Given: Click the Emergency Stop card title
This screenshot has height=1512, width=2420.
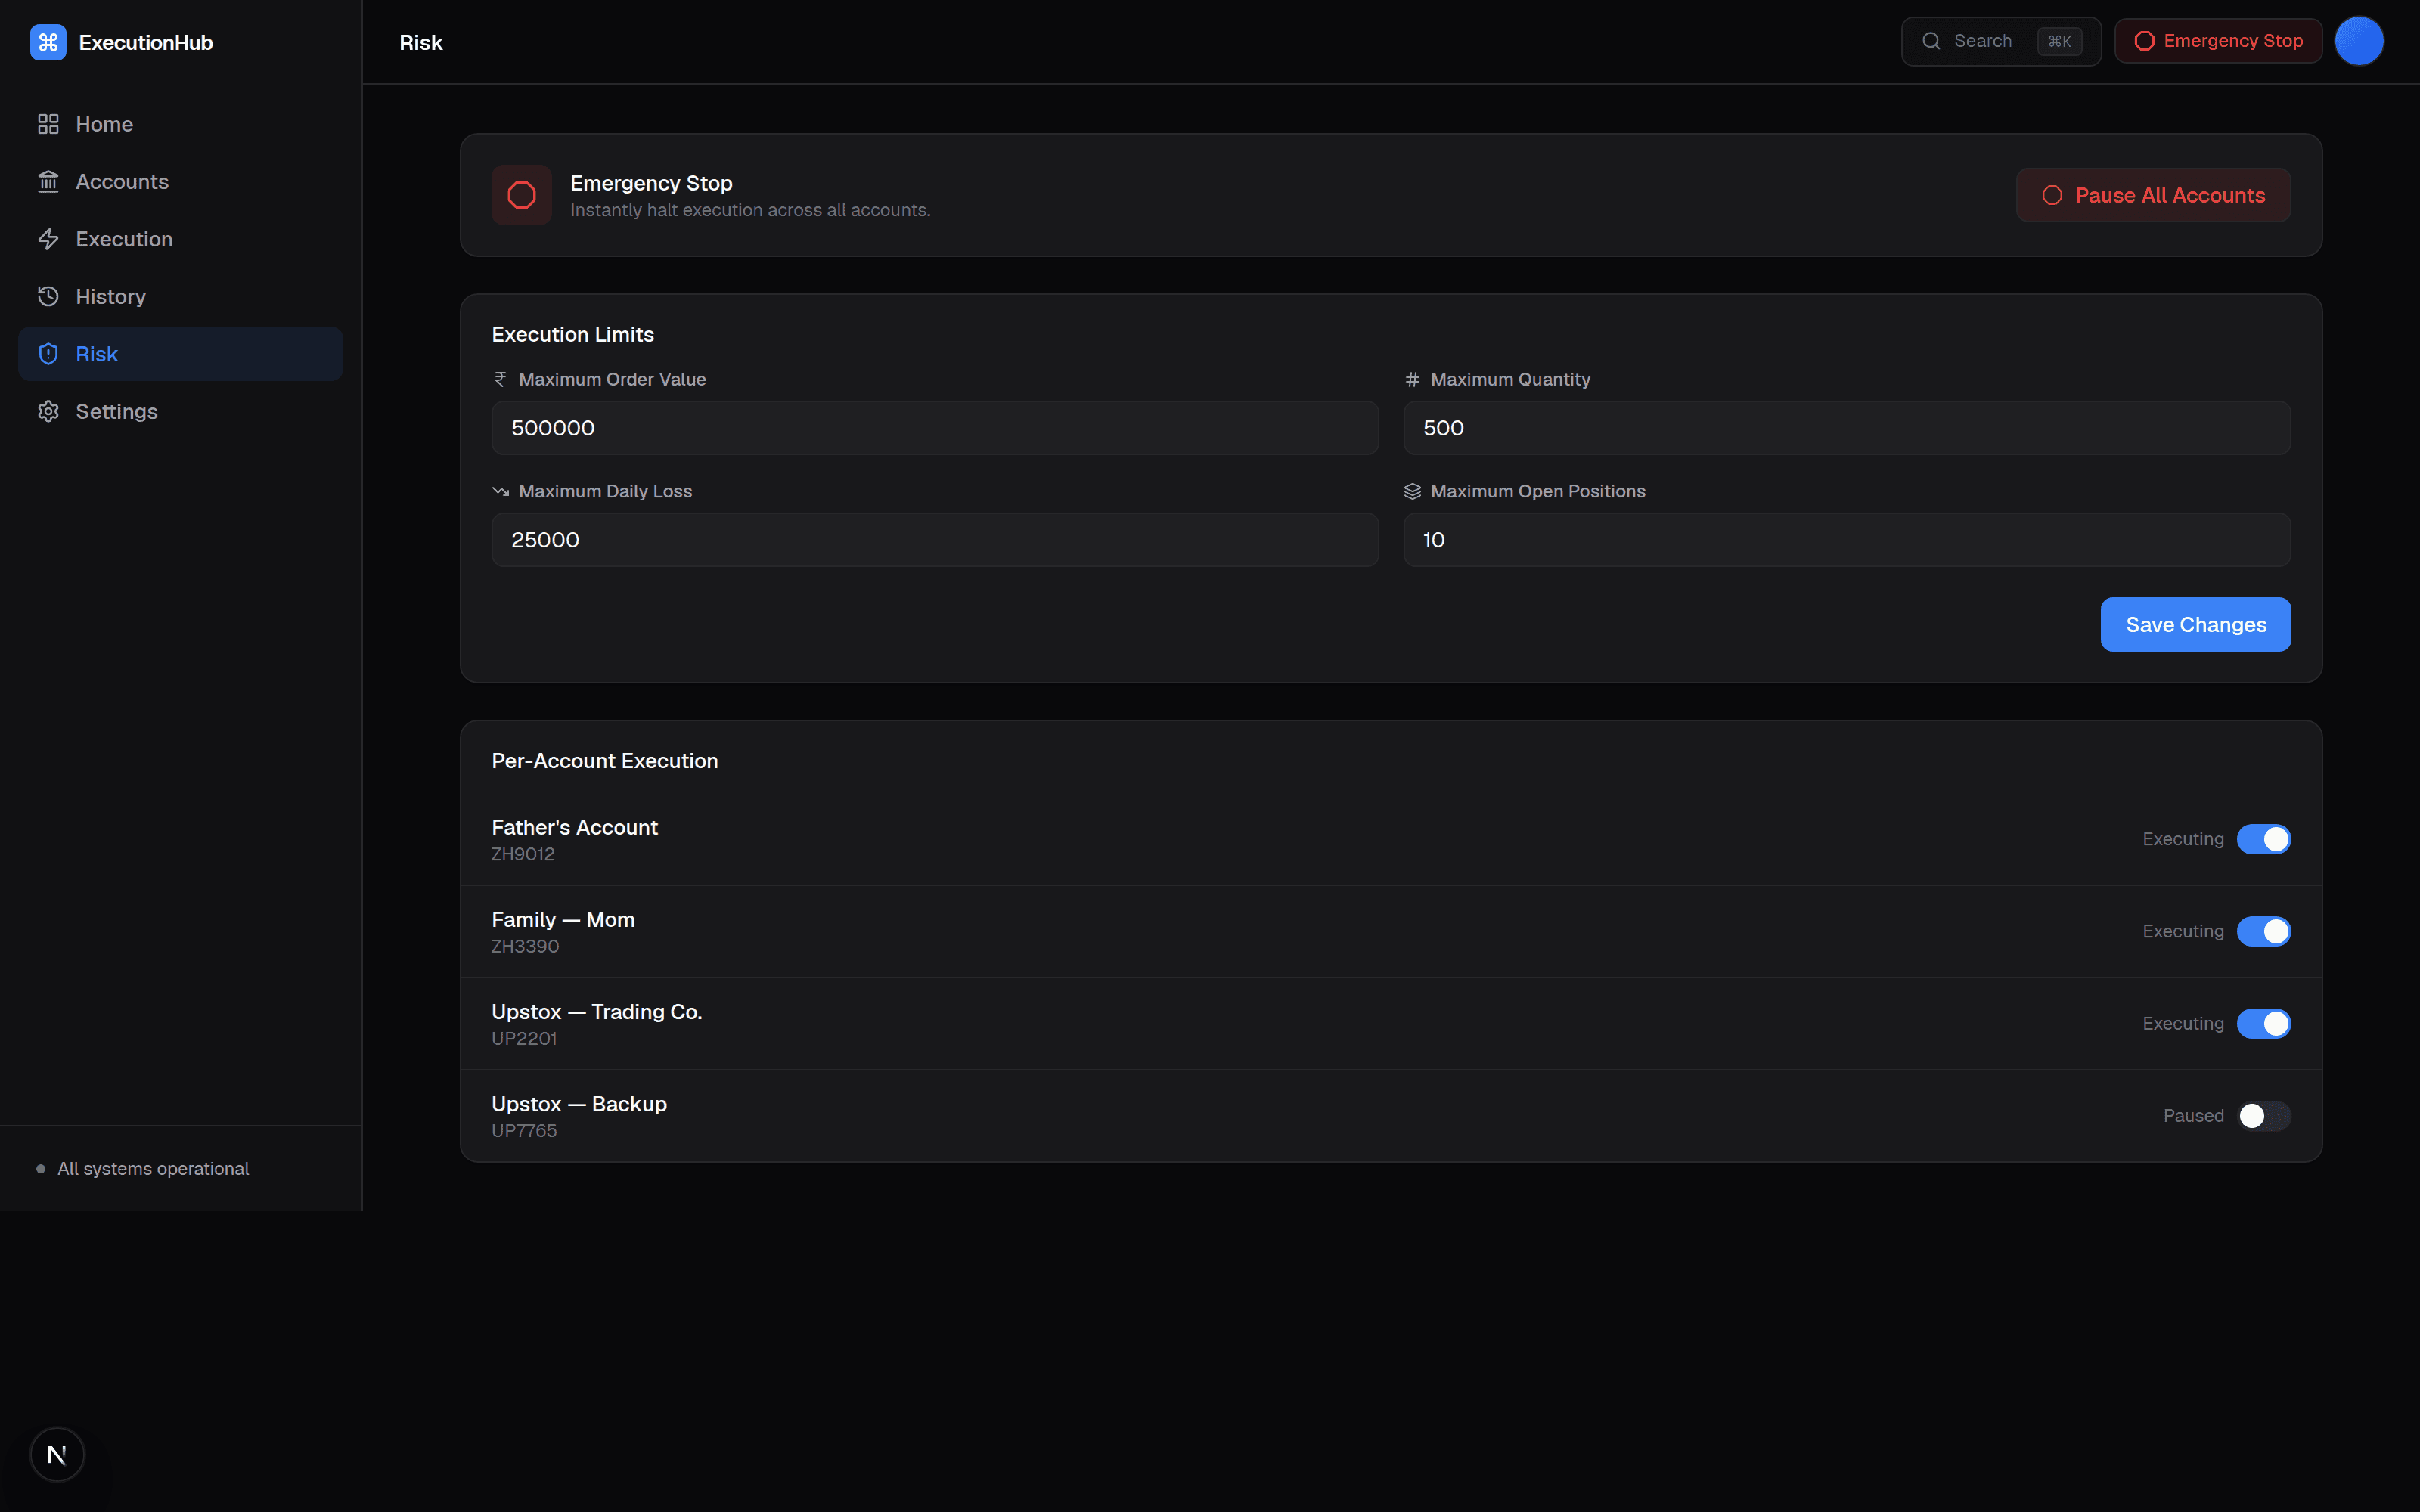Looking at the screenshot, I should [651, 183].
